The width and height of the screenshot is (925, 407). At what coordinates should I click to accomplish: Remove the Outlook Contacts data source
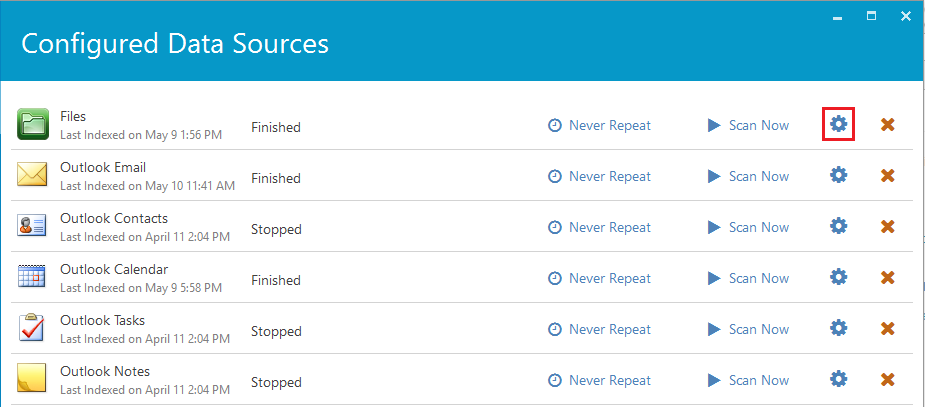(887, 227)
